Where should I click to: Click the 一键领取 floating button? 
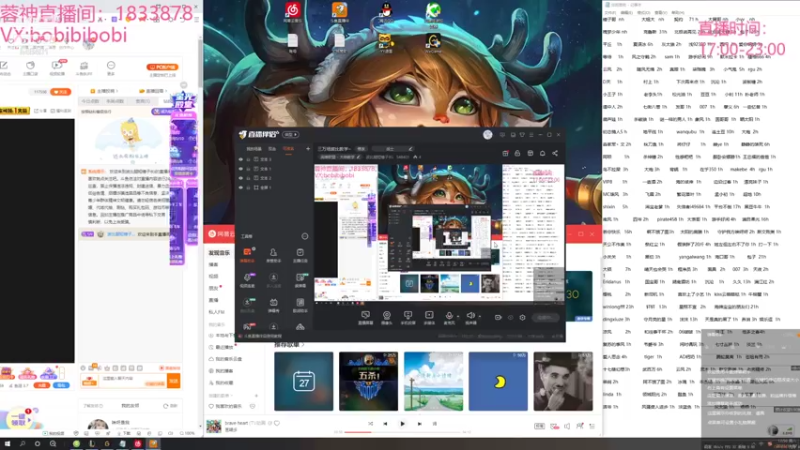point(19,419)
